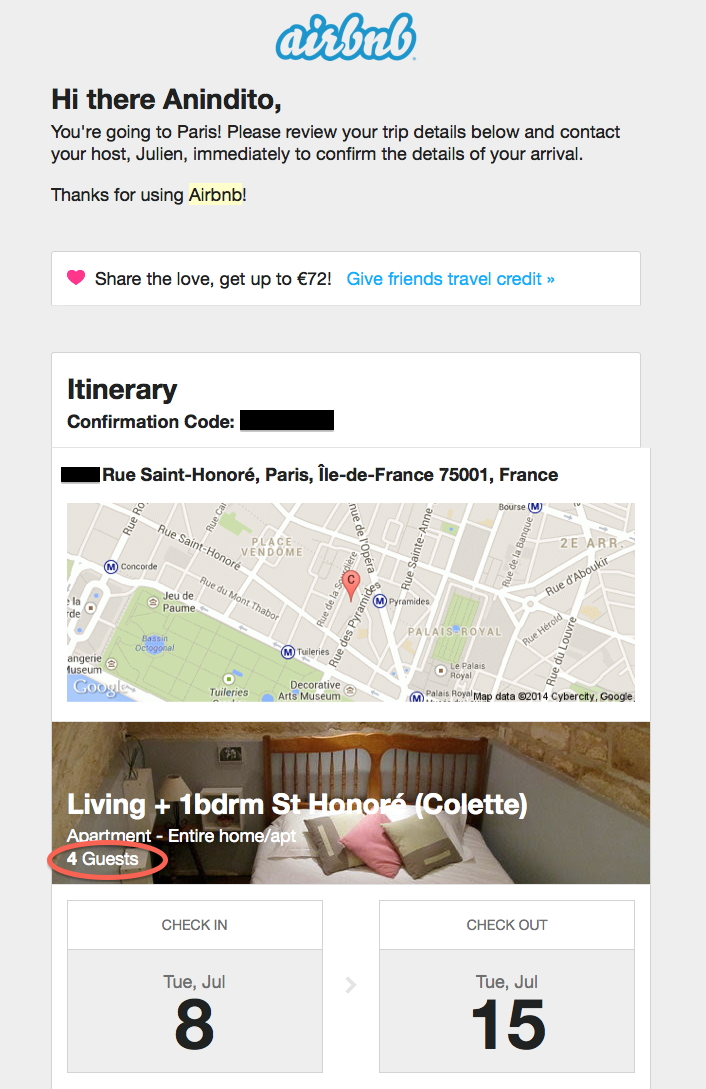Click the circled 4 Guests text
Viewport: 706px width, 1089px height.
[104, 859]
